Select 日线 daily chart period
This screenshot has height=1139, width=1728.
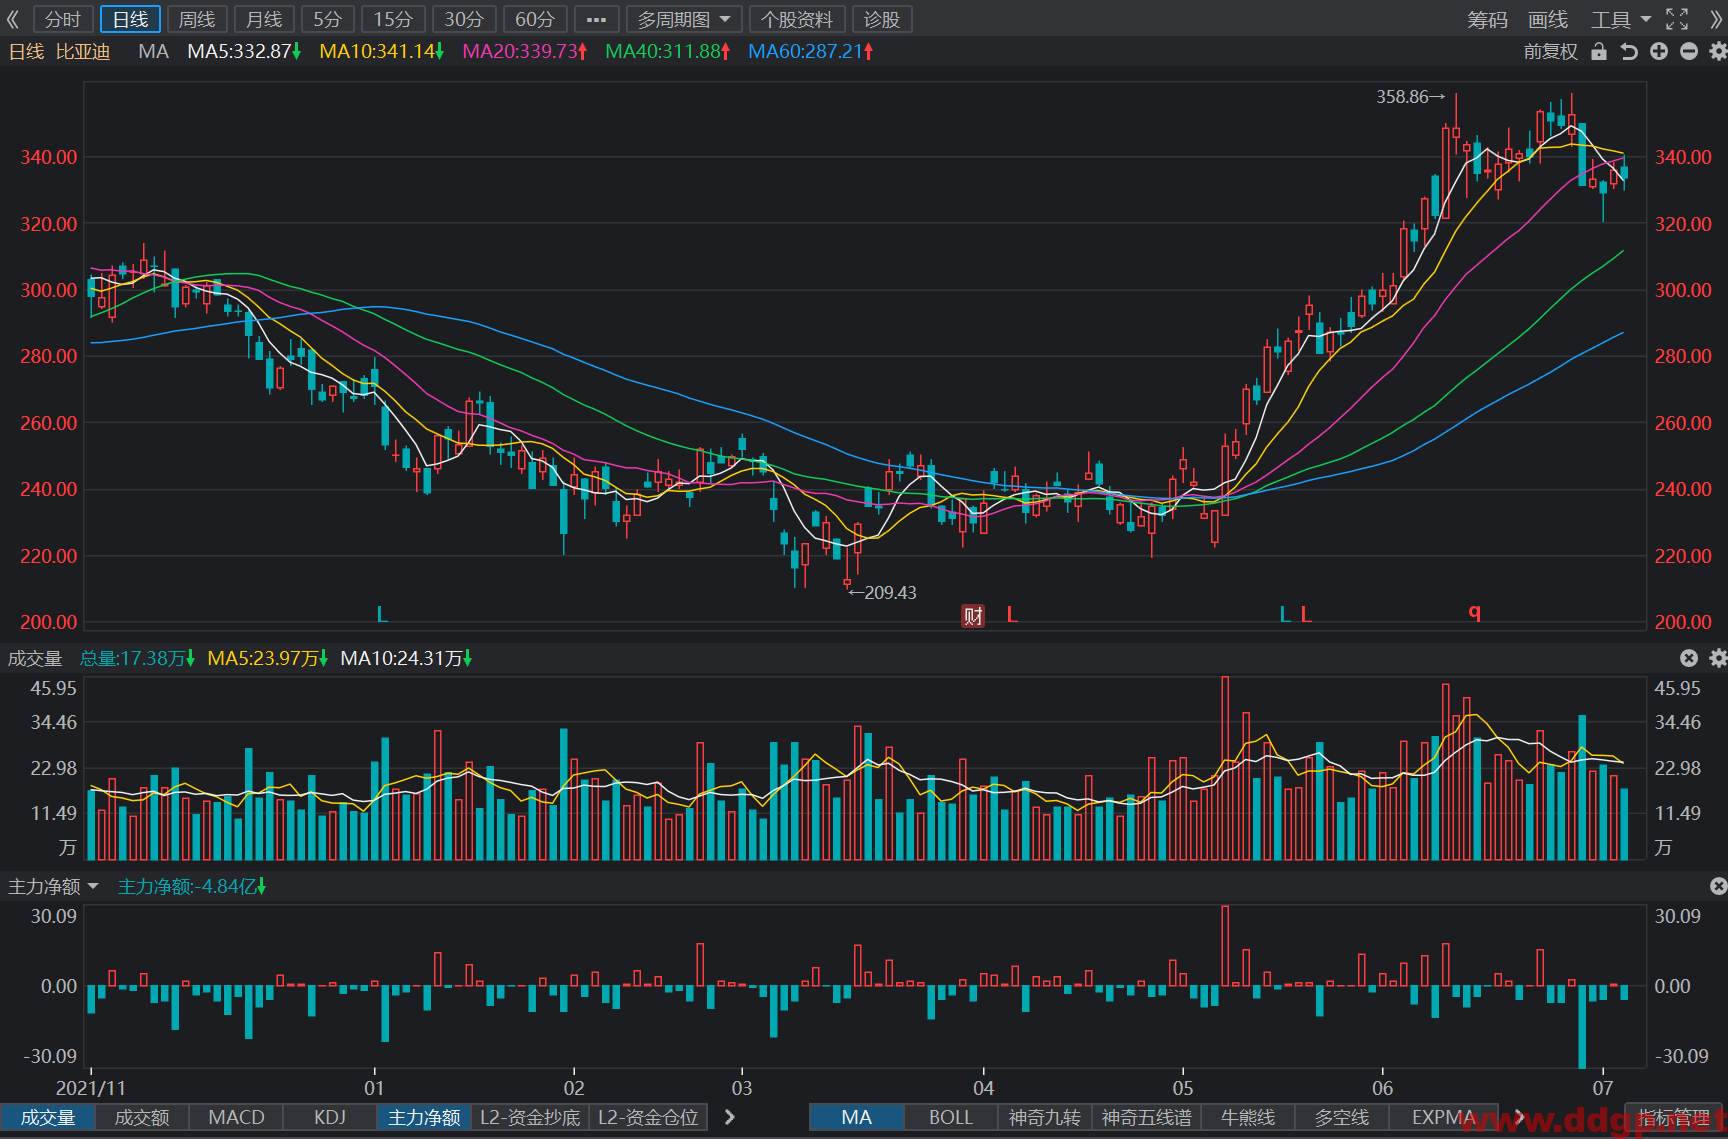[x=130, y=19]
